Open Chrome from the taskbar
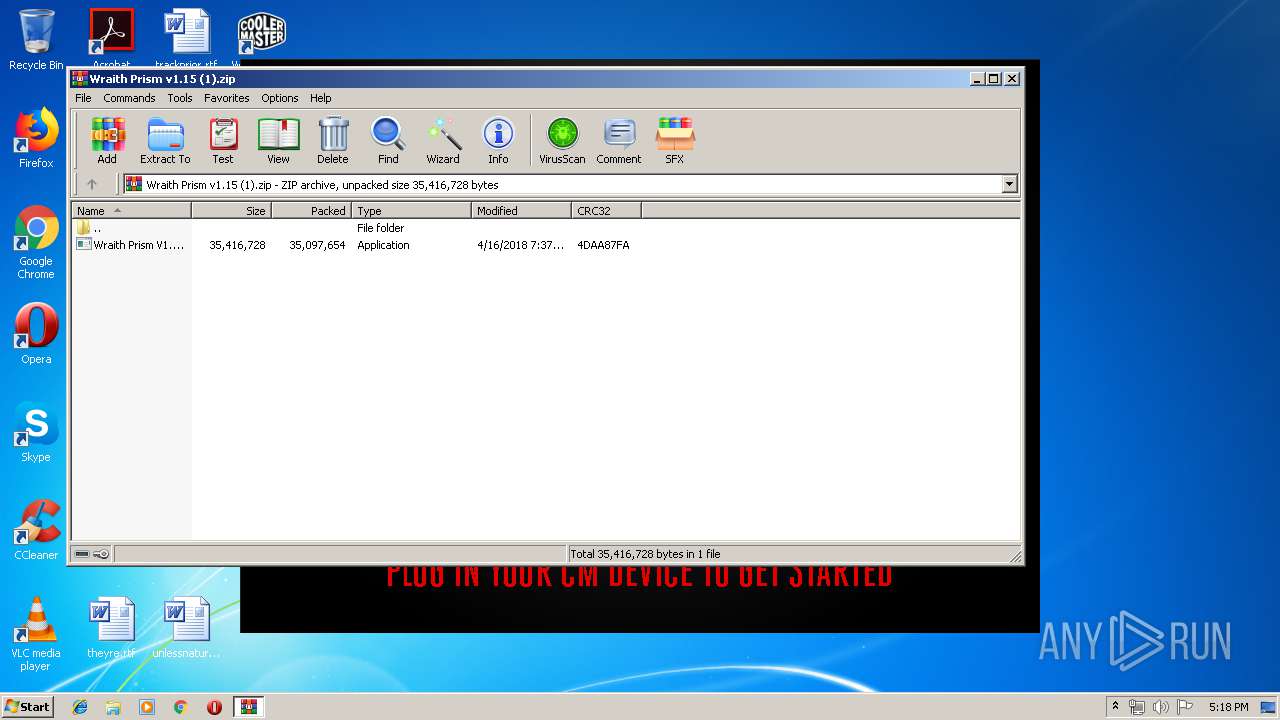Viewport: 1280px width, 720px height. pyautogui.click(x=180, y=707)
